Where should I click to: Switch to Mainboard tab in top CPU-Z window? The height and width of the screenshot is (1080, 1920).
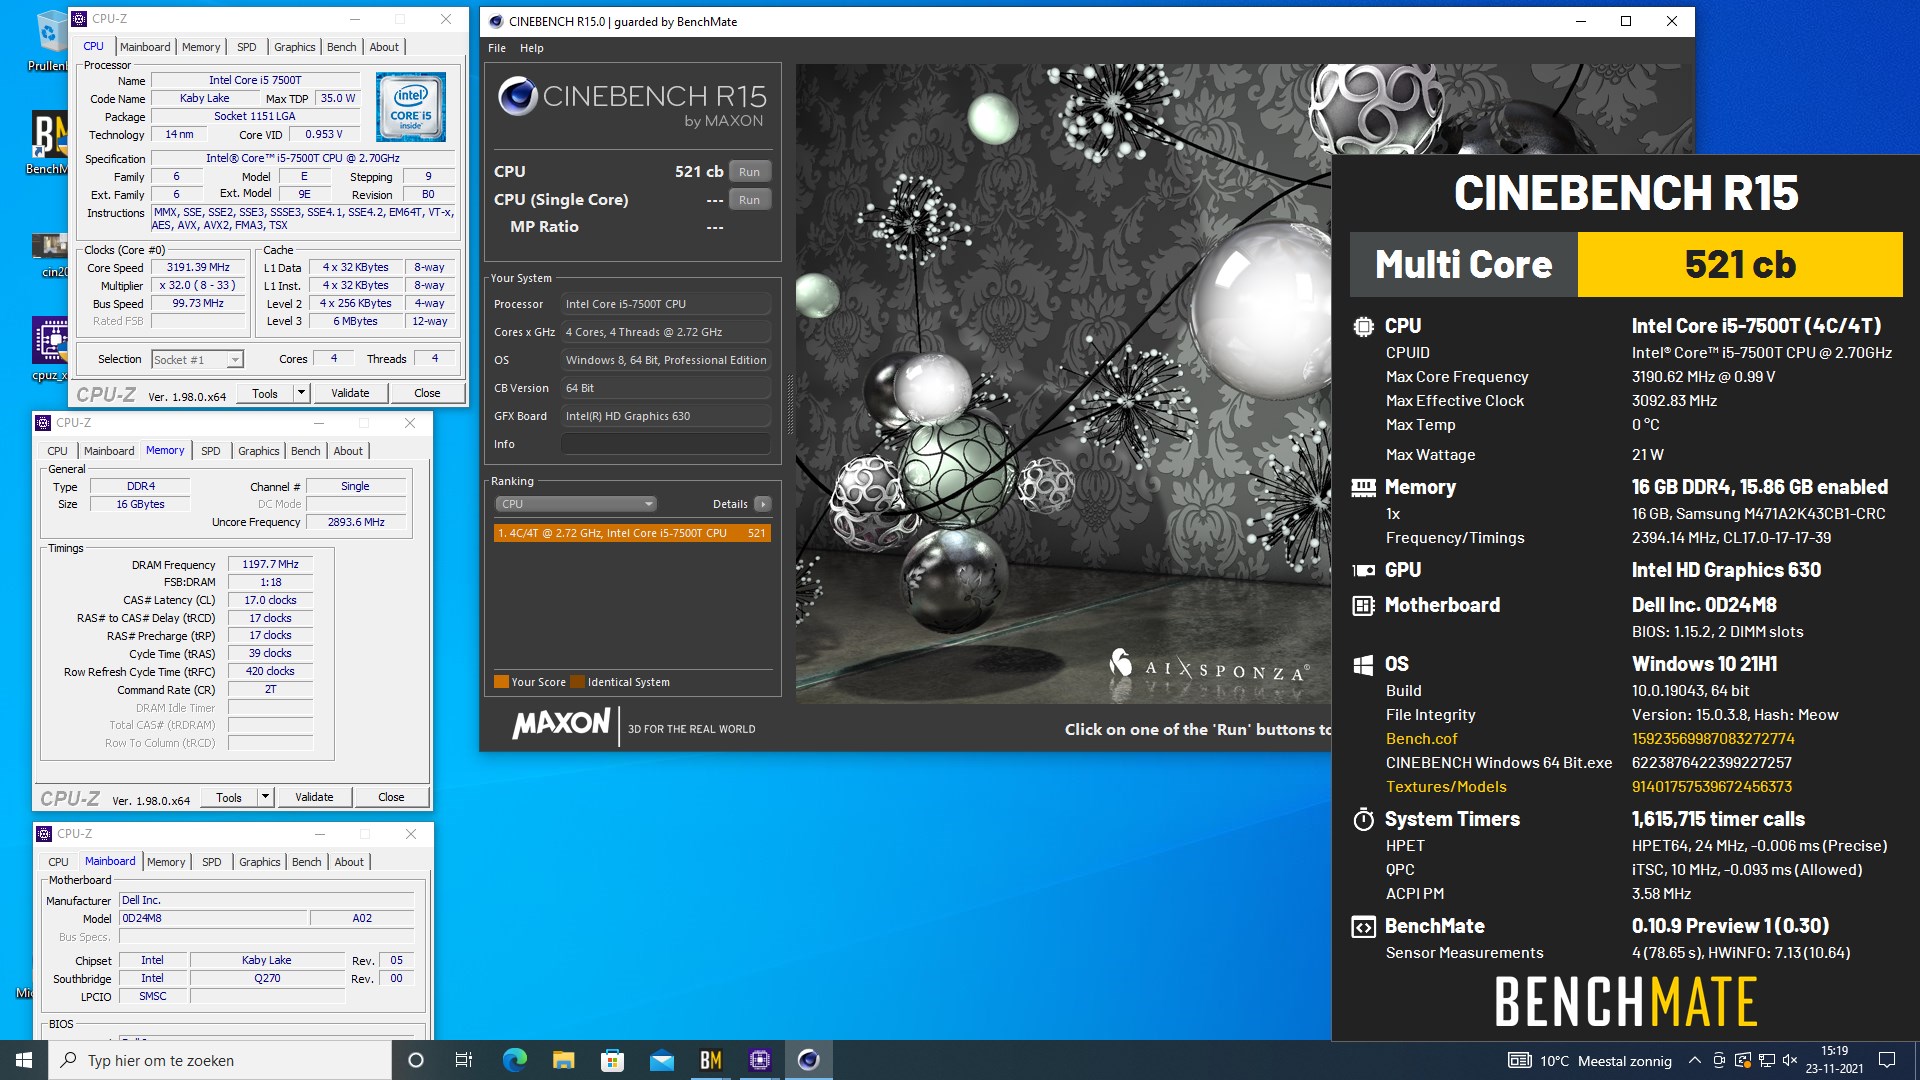145,47
